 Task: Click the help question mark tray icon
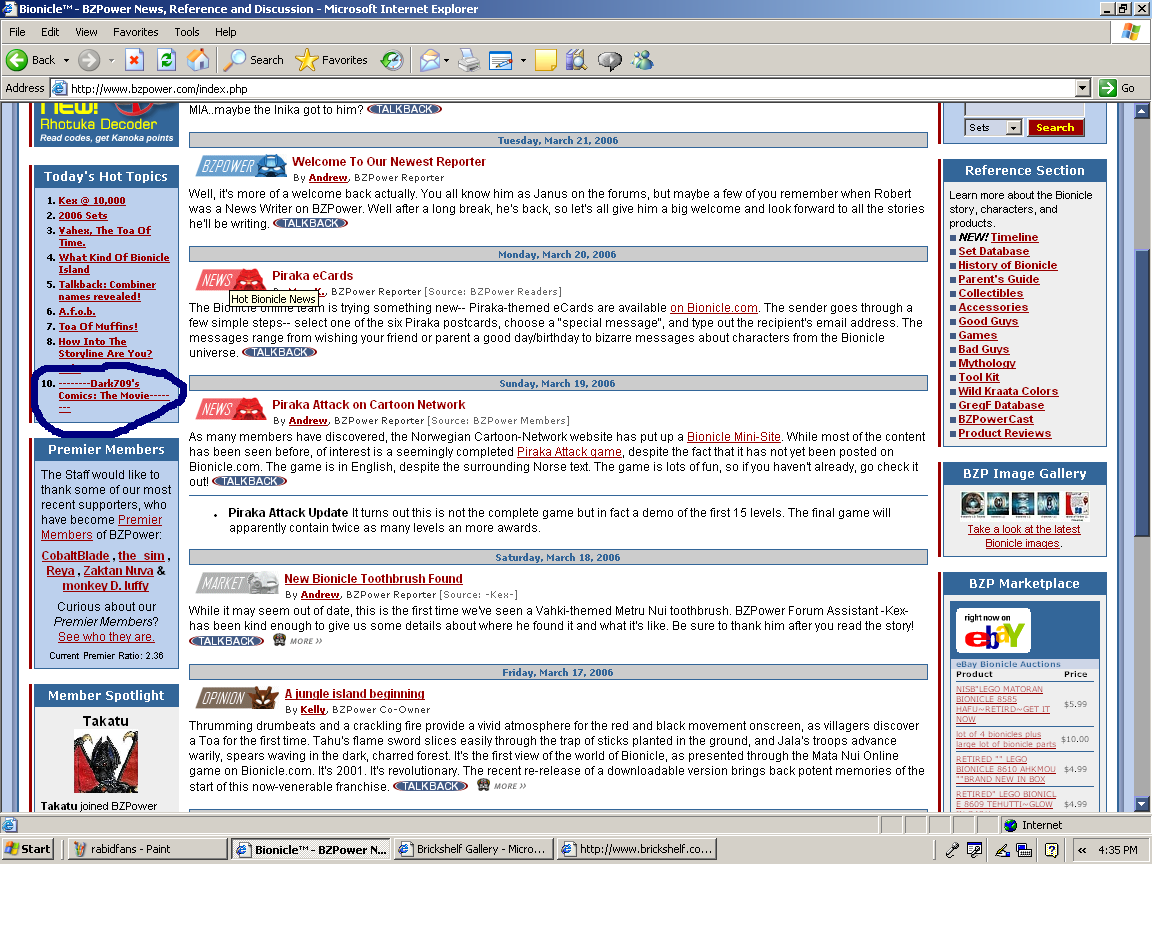click(1051, 850)
